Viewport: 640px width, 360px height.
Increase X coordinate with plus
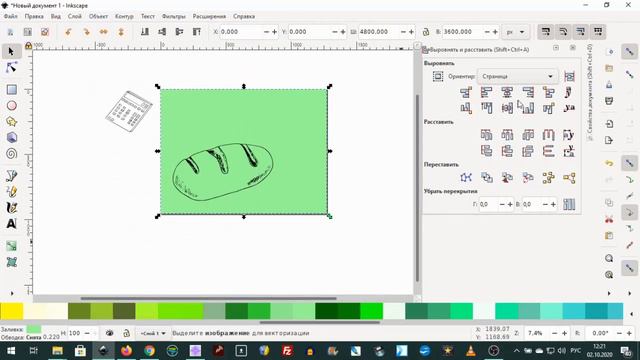[274, 32]
